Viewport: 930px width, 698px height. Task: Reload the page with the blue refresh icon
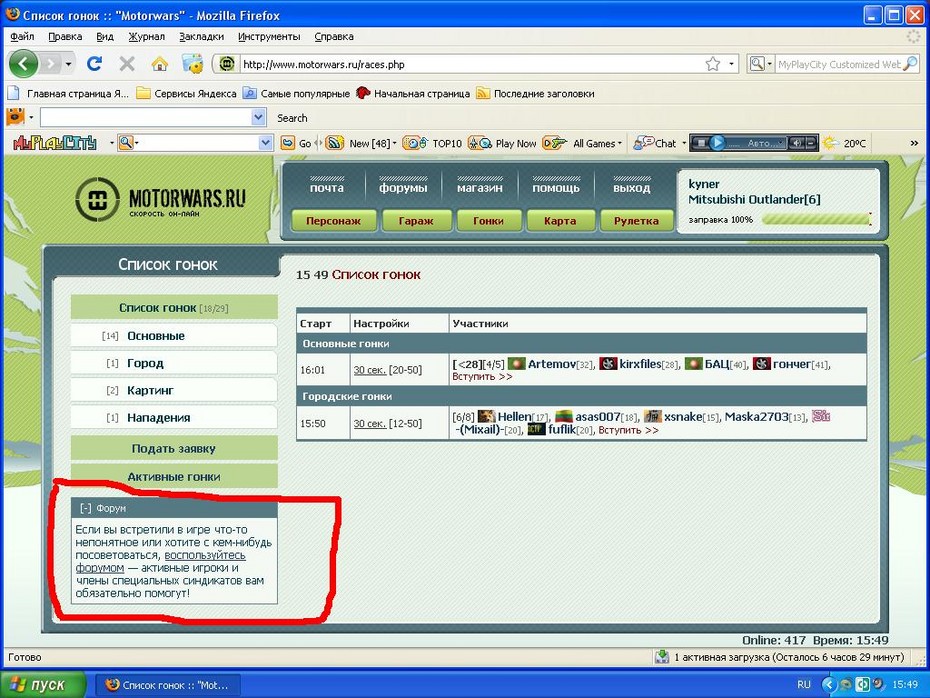coord(94,63)
